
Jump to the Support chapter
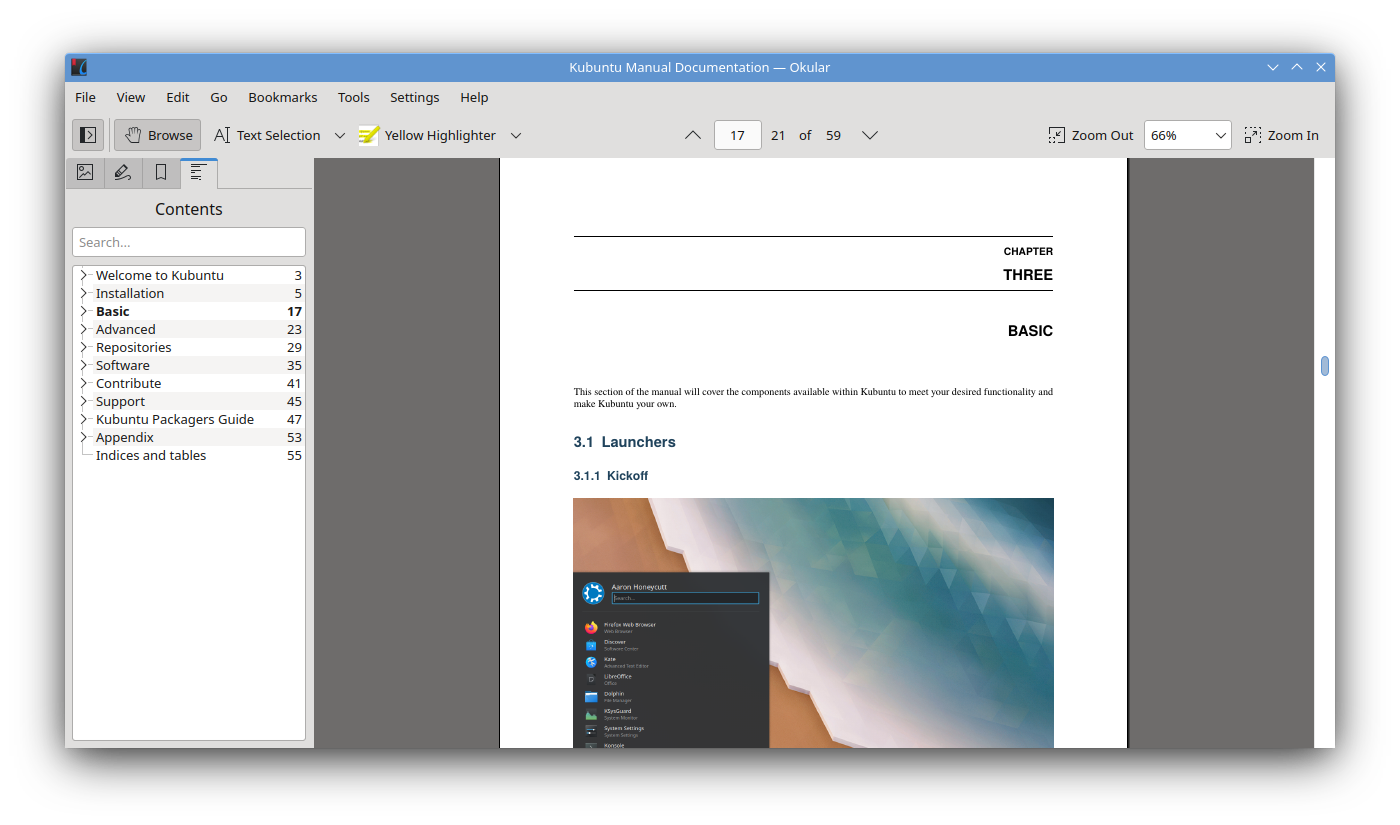tap(120, 401)
